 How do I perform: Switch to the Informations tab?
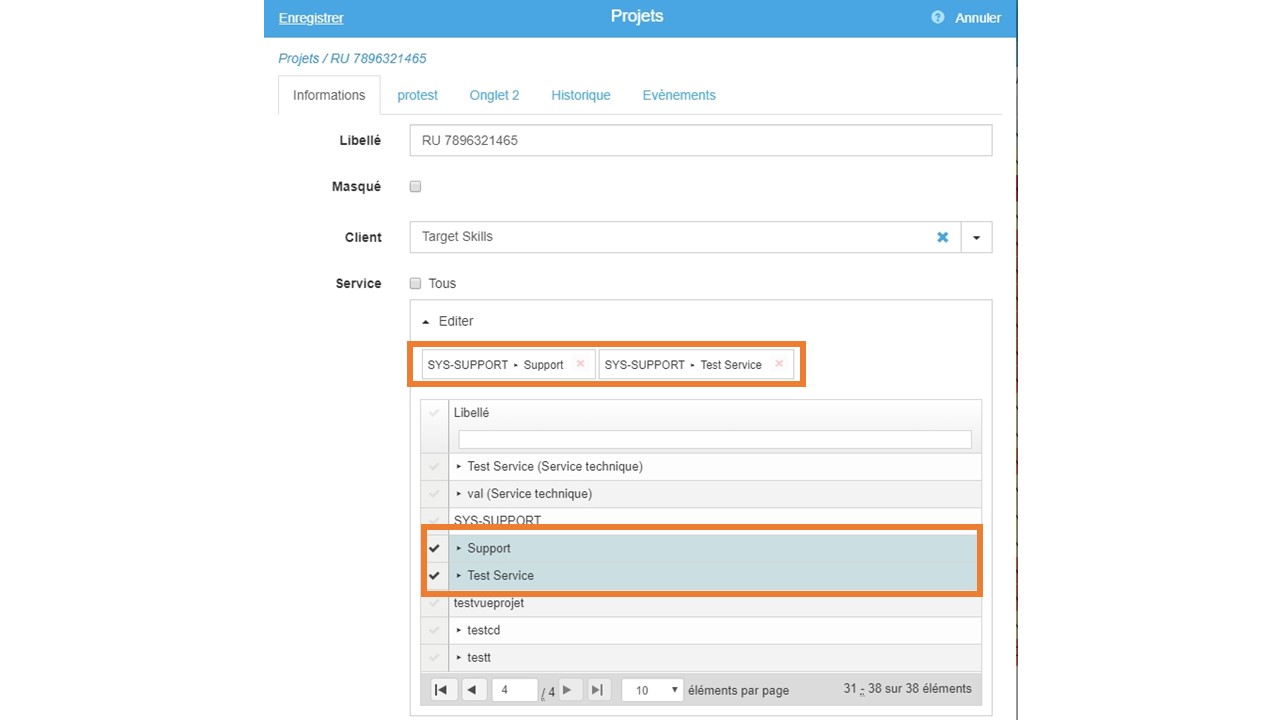pos(329,95)
